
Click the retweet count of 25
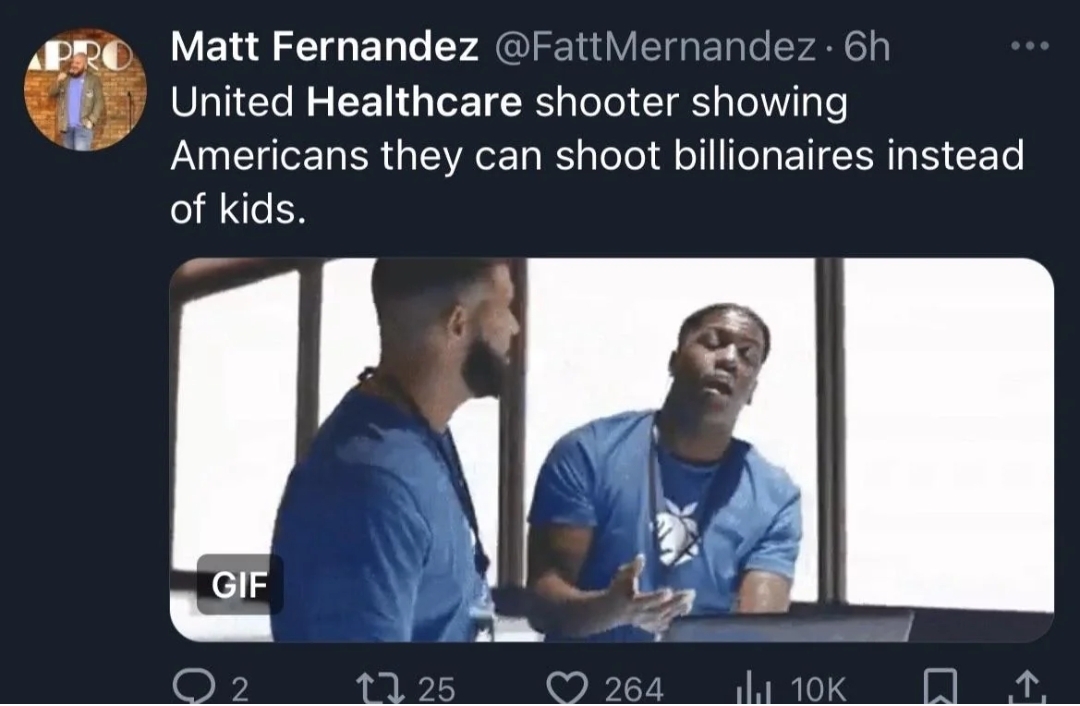point(434,688)
